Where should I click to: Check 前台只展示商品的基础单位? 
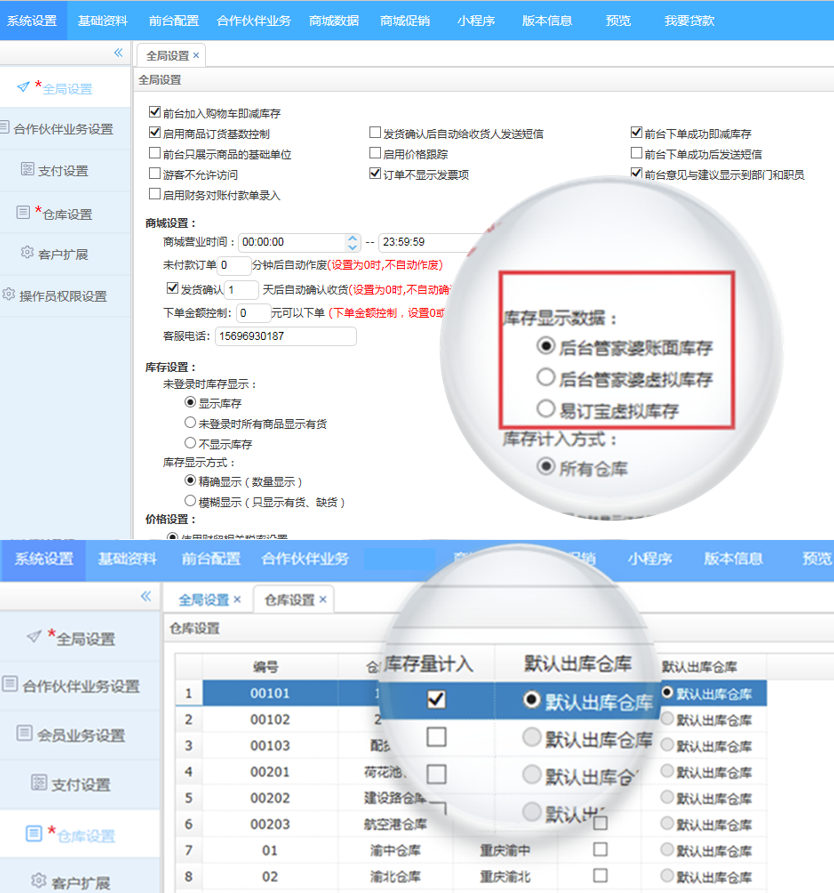coord(154,153)
